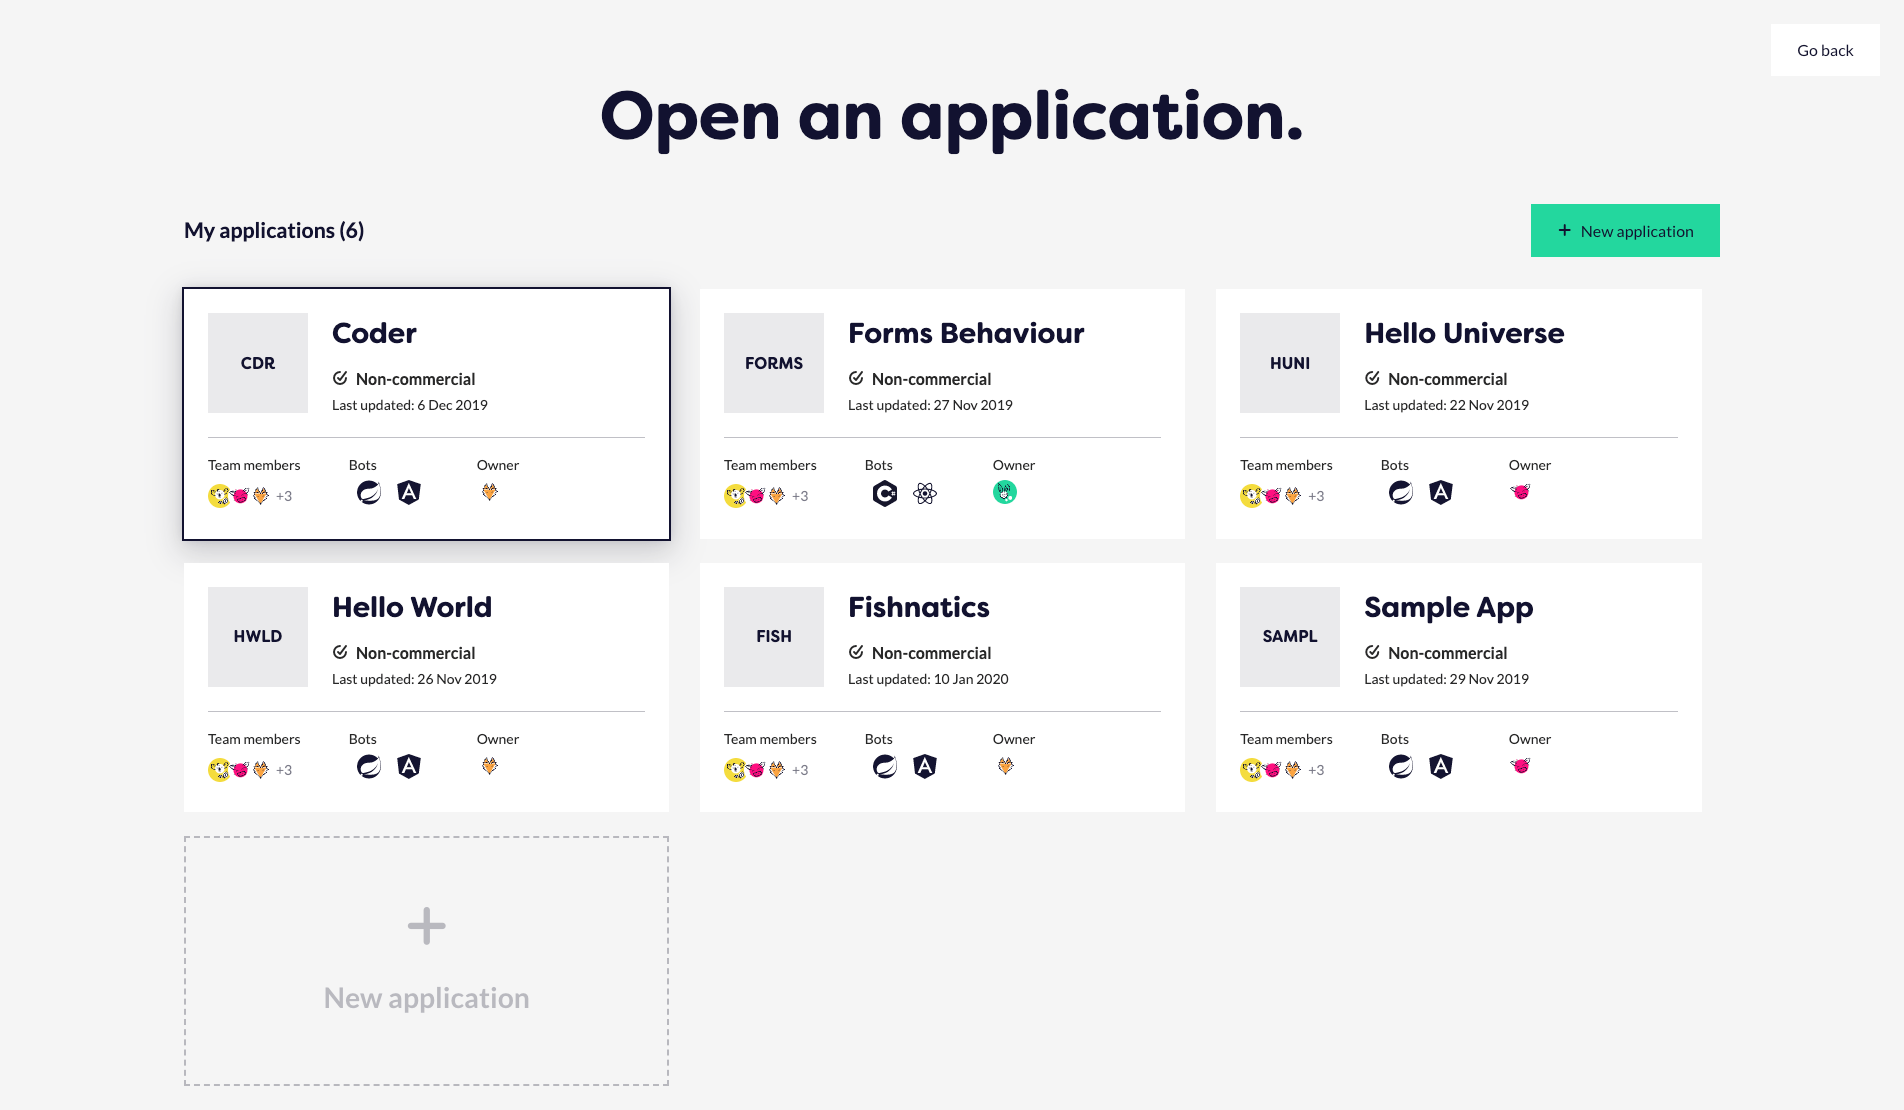Viewport: 1904px width, 1110px height.
Task: Select the CDR application thumbnail
Action: tap(258, 363)
